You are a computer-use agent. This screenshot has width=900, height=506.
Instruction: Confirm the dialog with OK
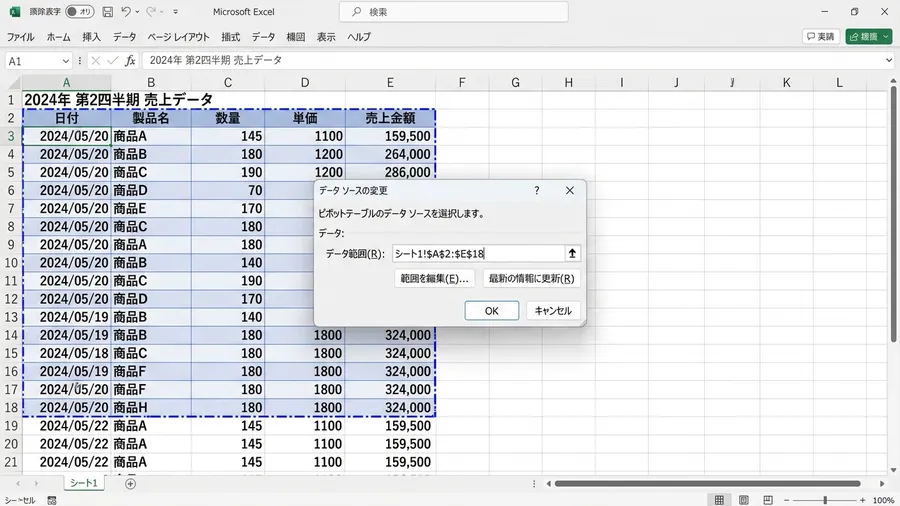[x=492, y=311]
